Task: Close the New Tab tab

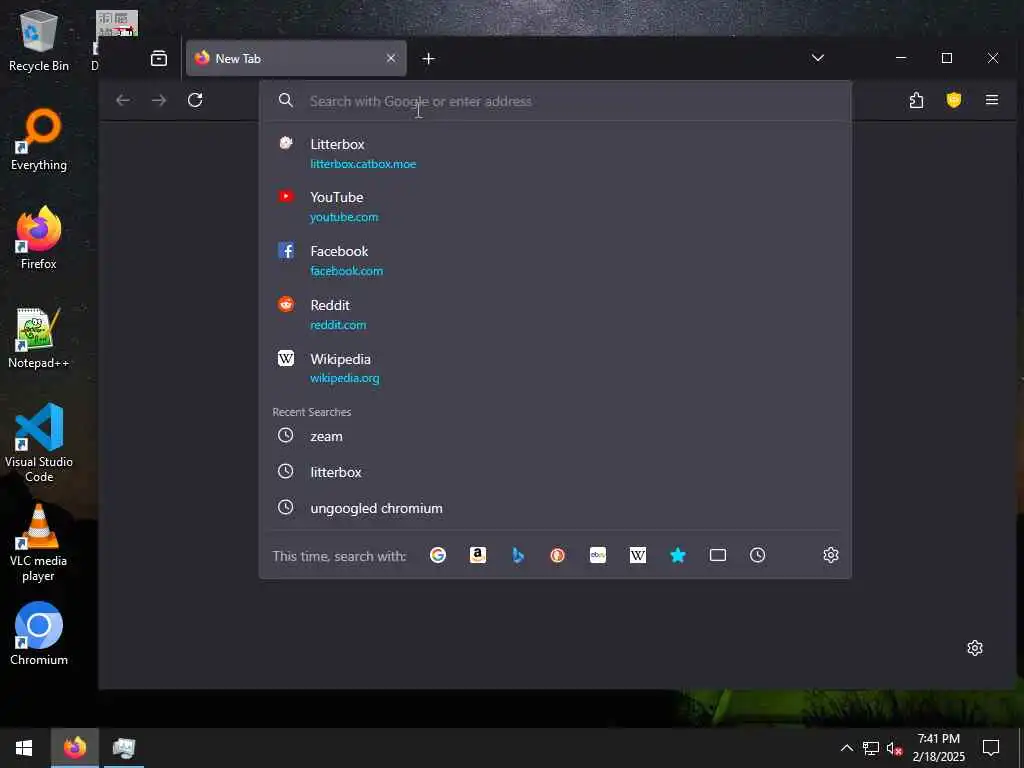Action: (391, 58)
